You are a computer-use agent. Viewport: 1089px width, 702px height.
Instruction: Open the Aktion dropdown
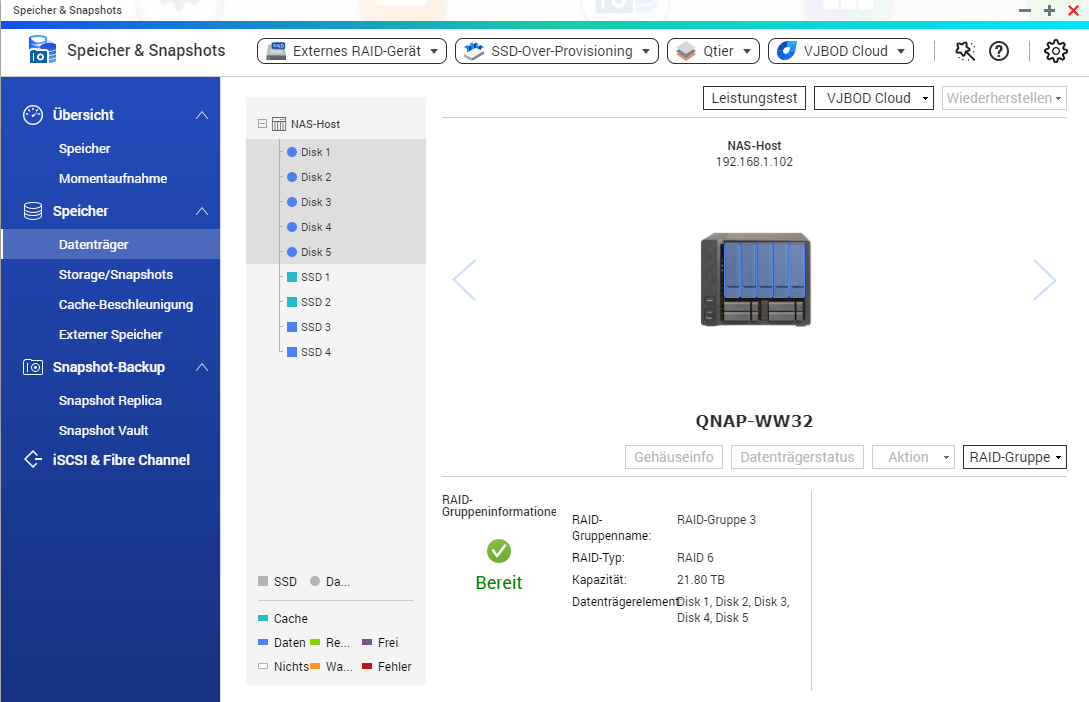click(x=913, y=457)
